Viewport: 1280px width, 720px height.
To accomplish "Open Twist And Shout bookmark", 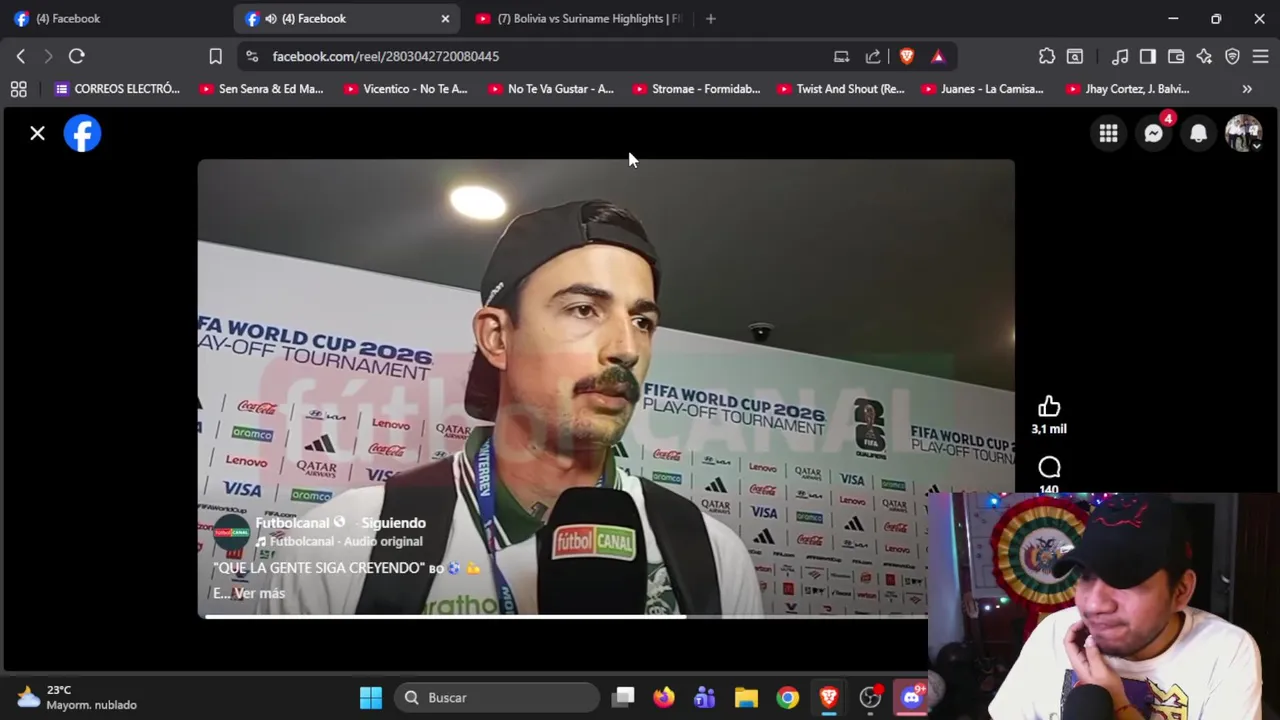I will (840, 89).
